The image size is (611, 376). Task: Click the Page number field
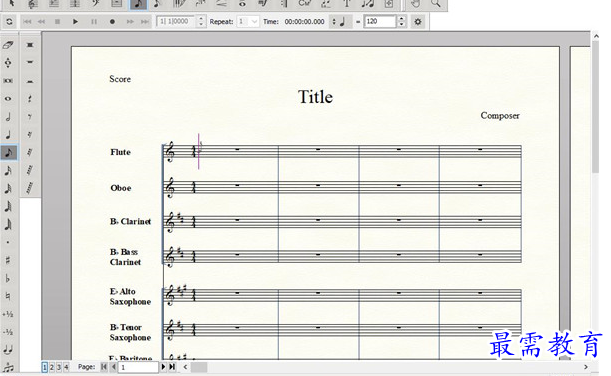point(138,367)
